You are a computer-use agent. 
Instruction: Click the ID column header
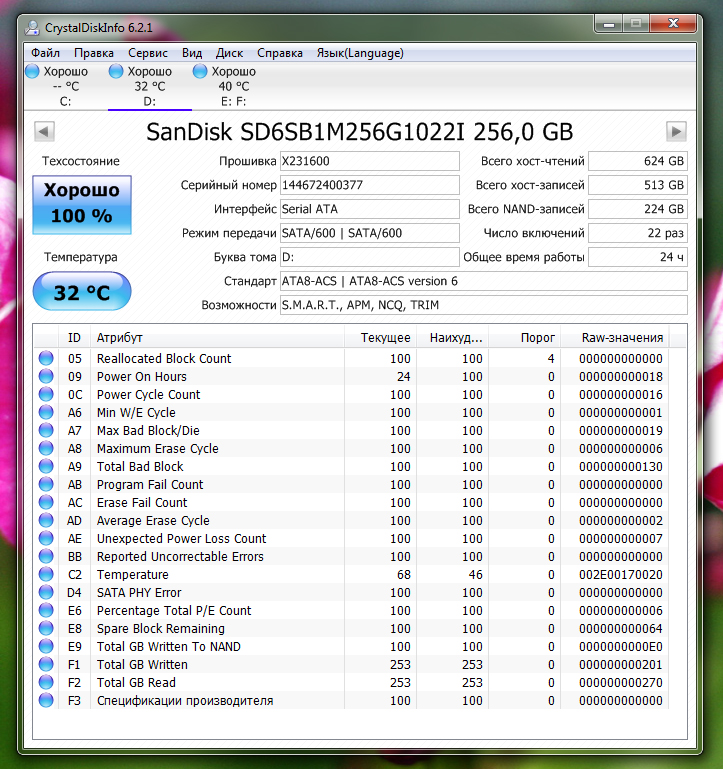click(x=74, y=337)
